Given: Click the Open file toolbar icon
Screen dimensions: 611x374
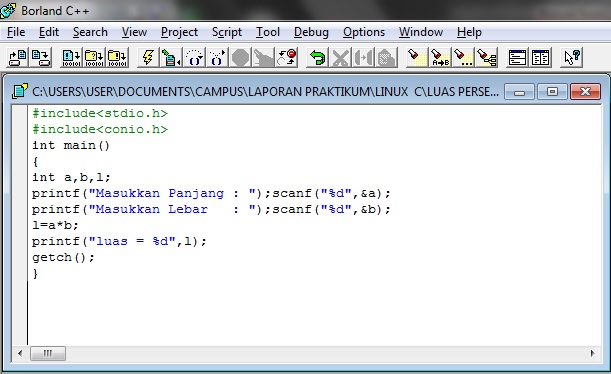Looking at the screenshot, I should click(18, 58).
